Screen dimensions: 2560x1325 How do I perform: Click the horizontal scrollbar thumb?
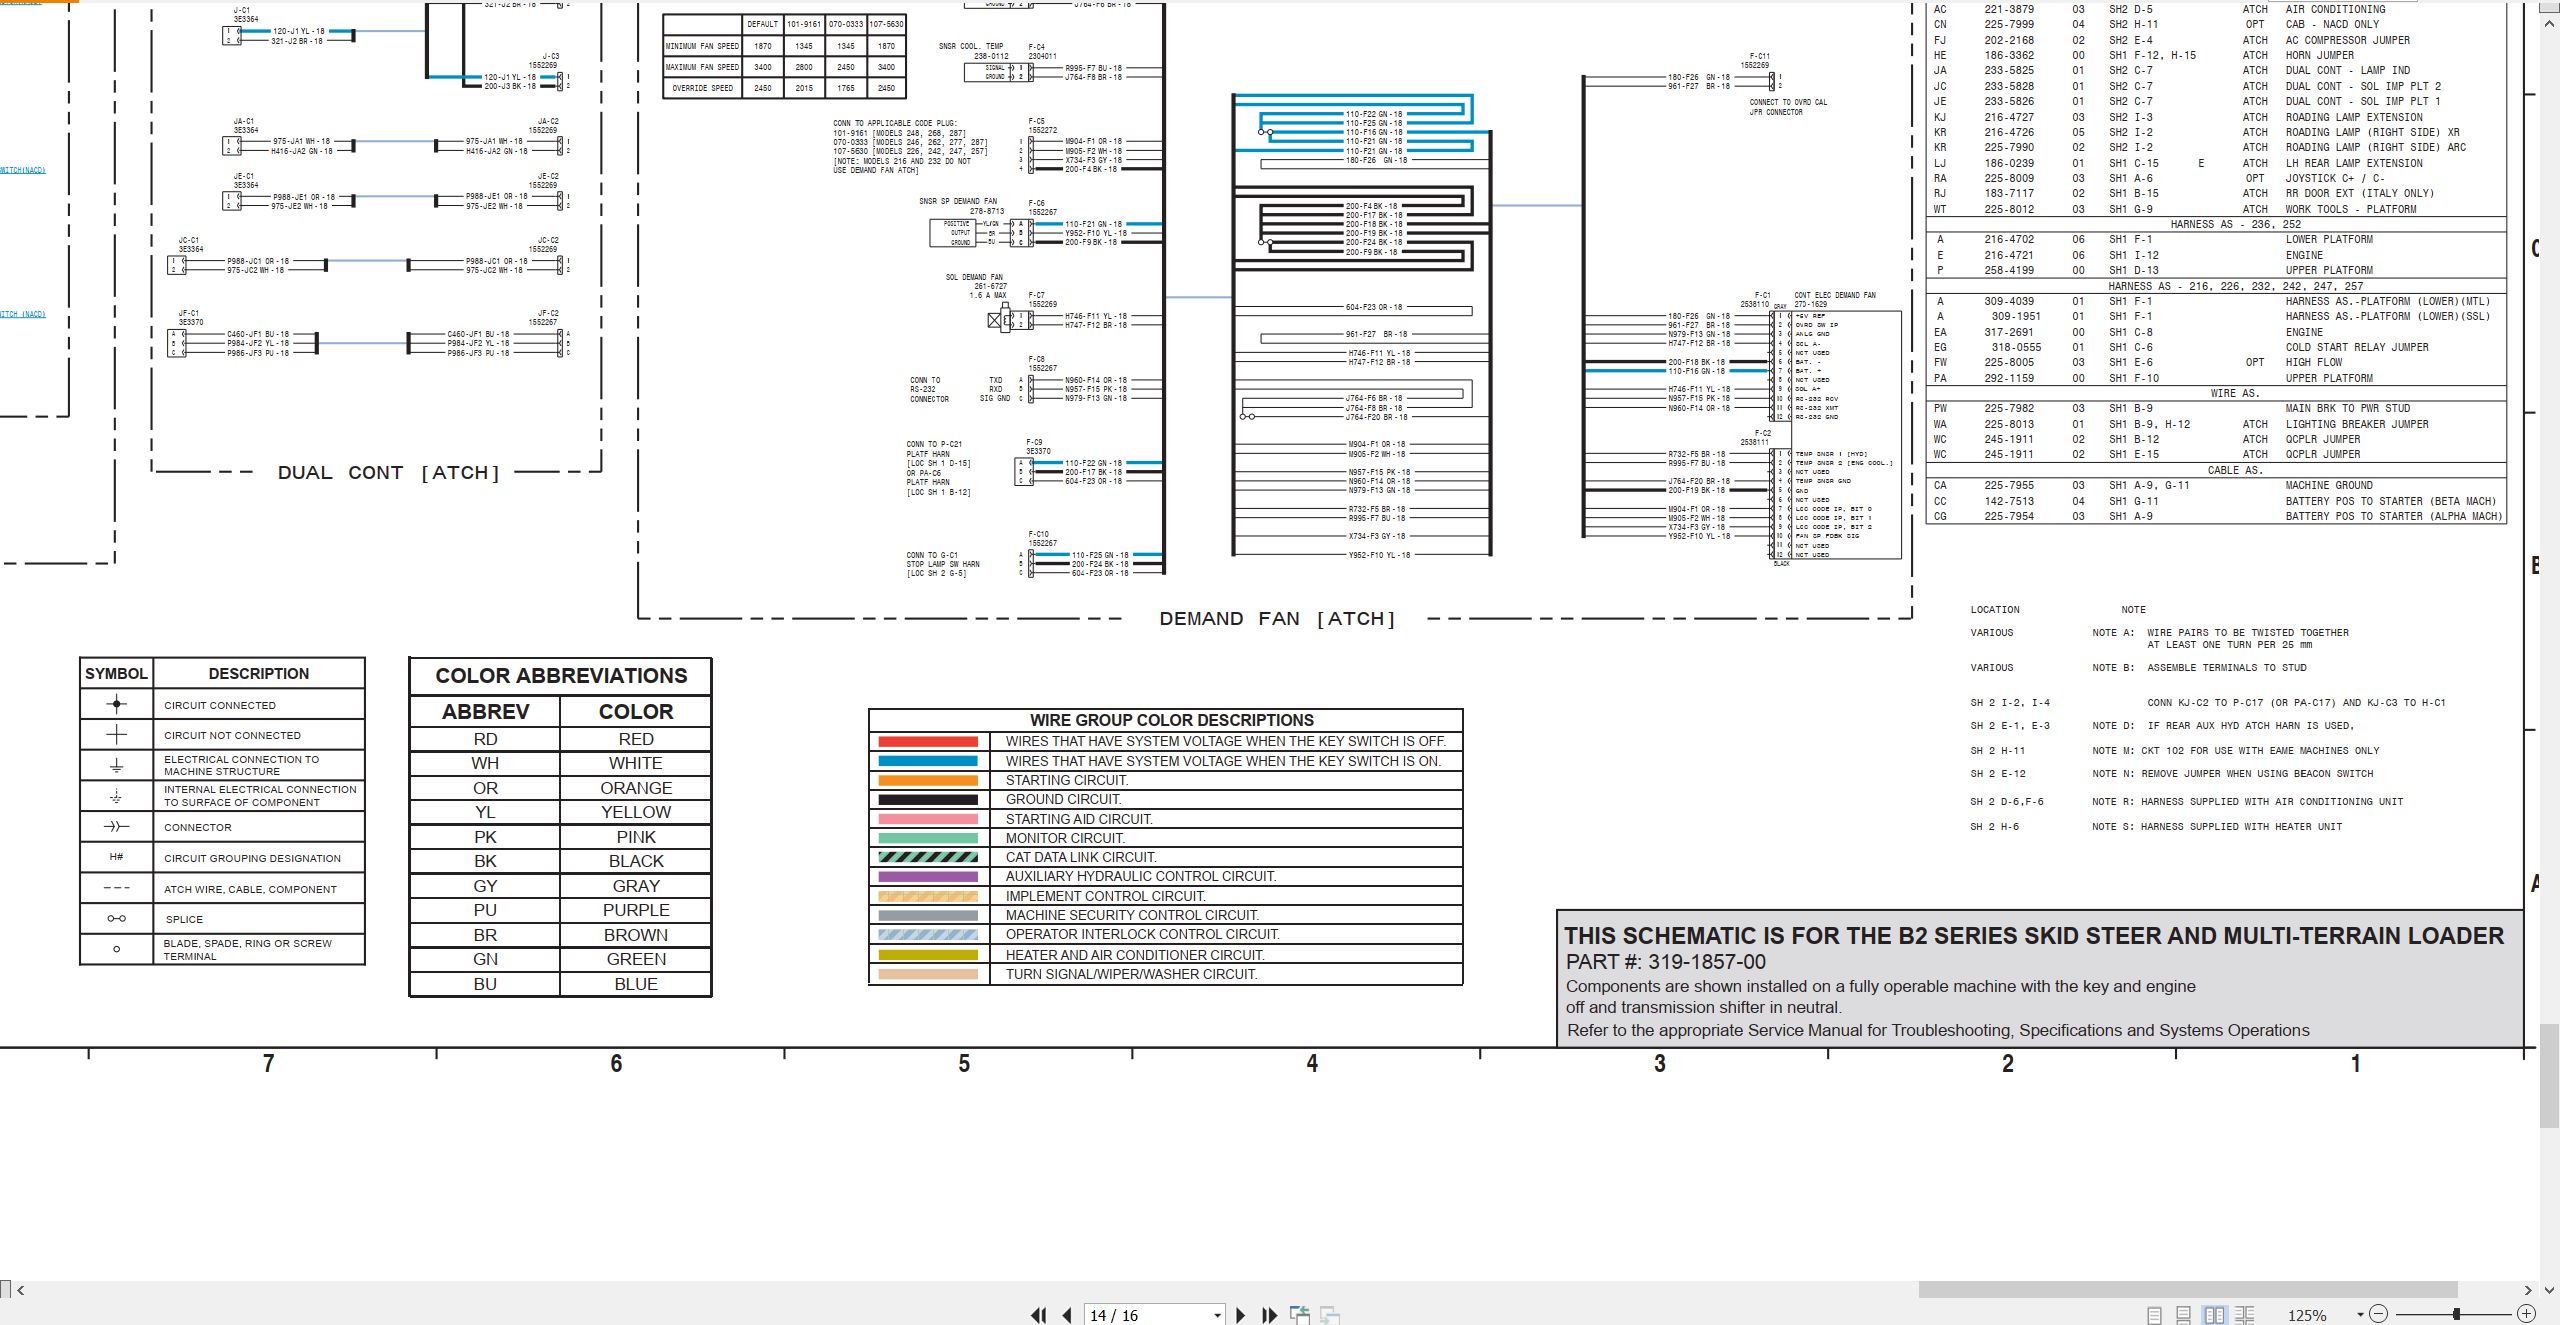coord(2187,1290)
